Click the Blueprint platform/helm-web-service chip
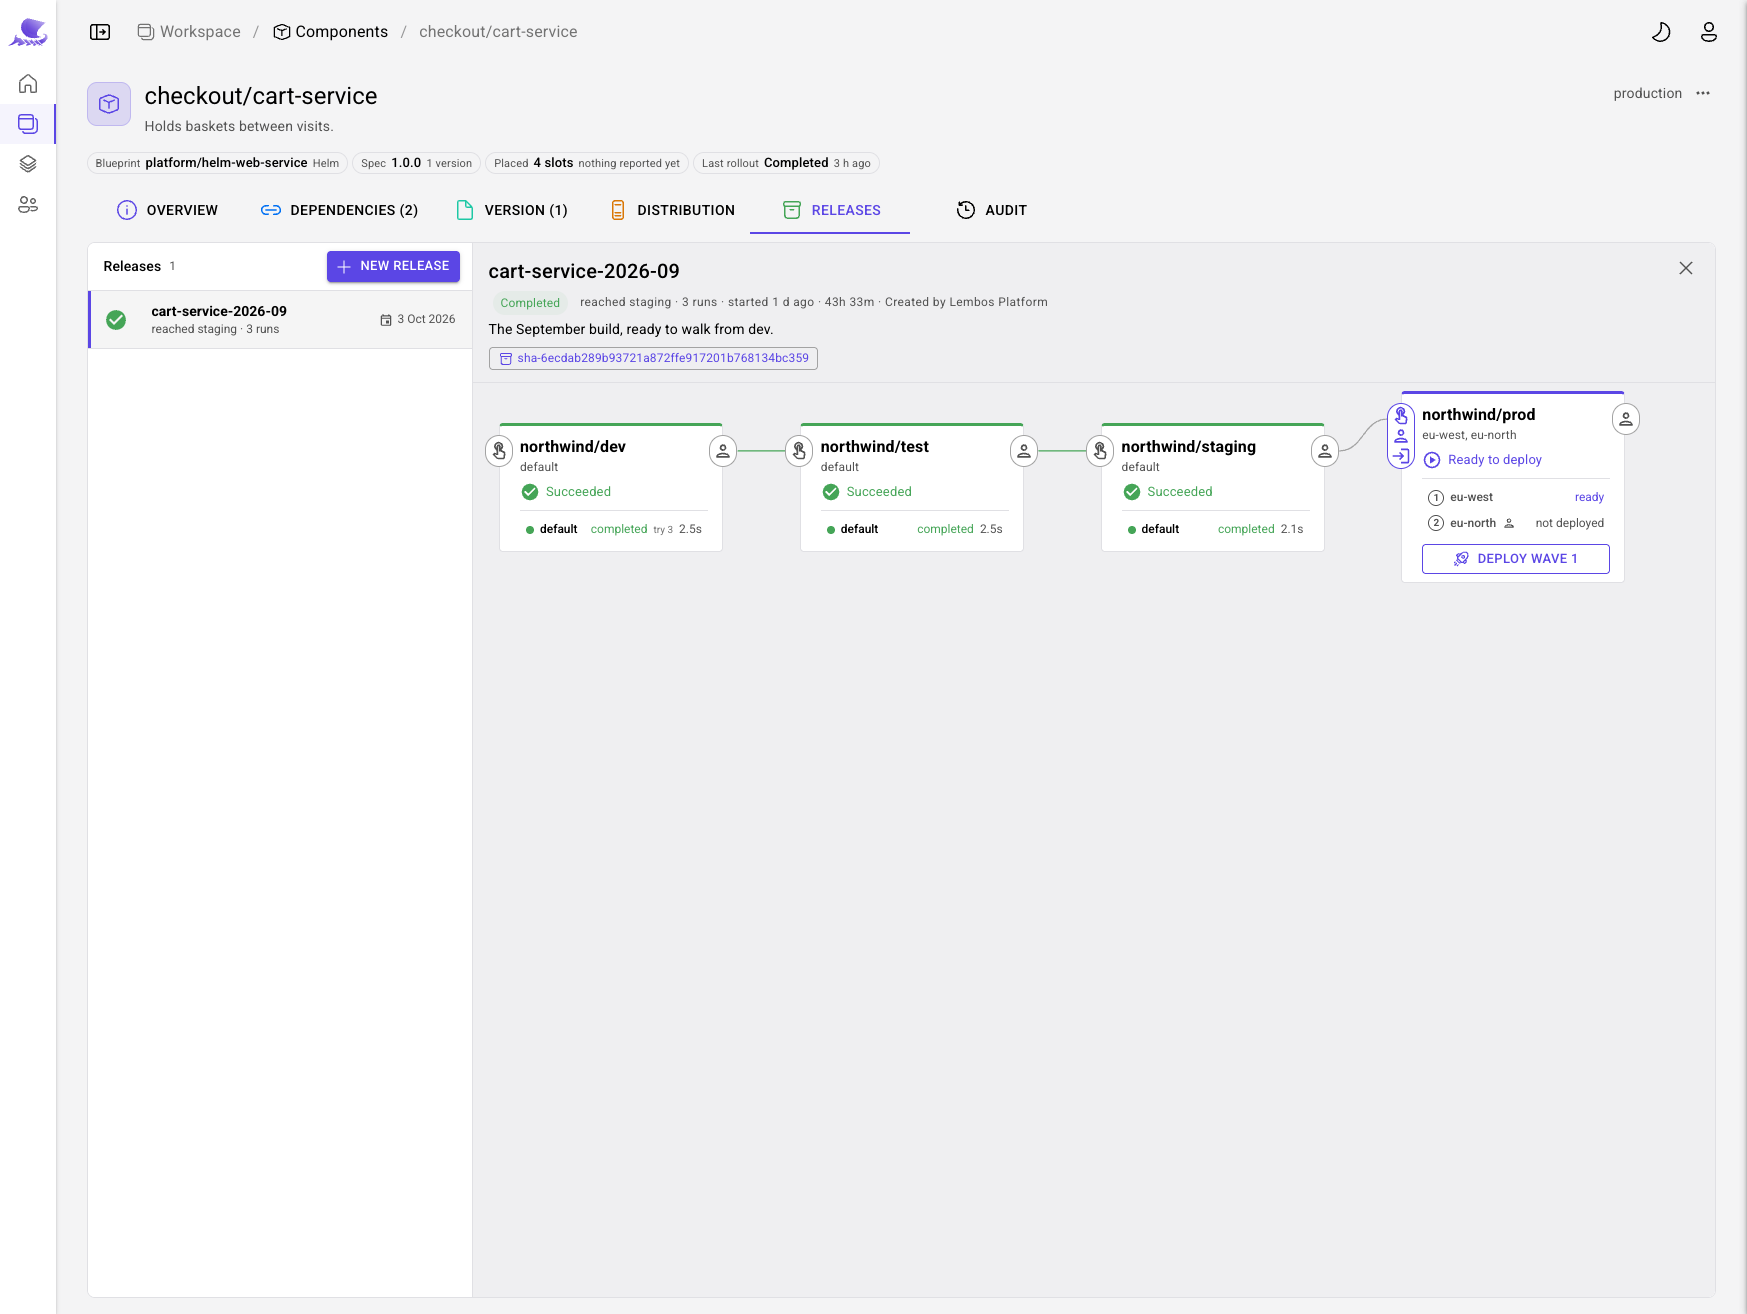The height and width of the screenshot is (1314, 1747). 217,163
